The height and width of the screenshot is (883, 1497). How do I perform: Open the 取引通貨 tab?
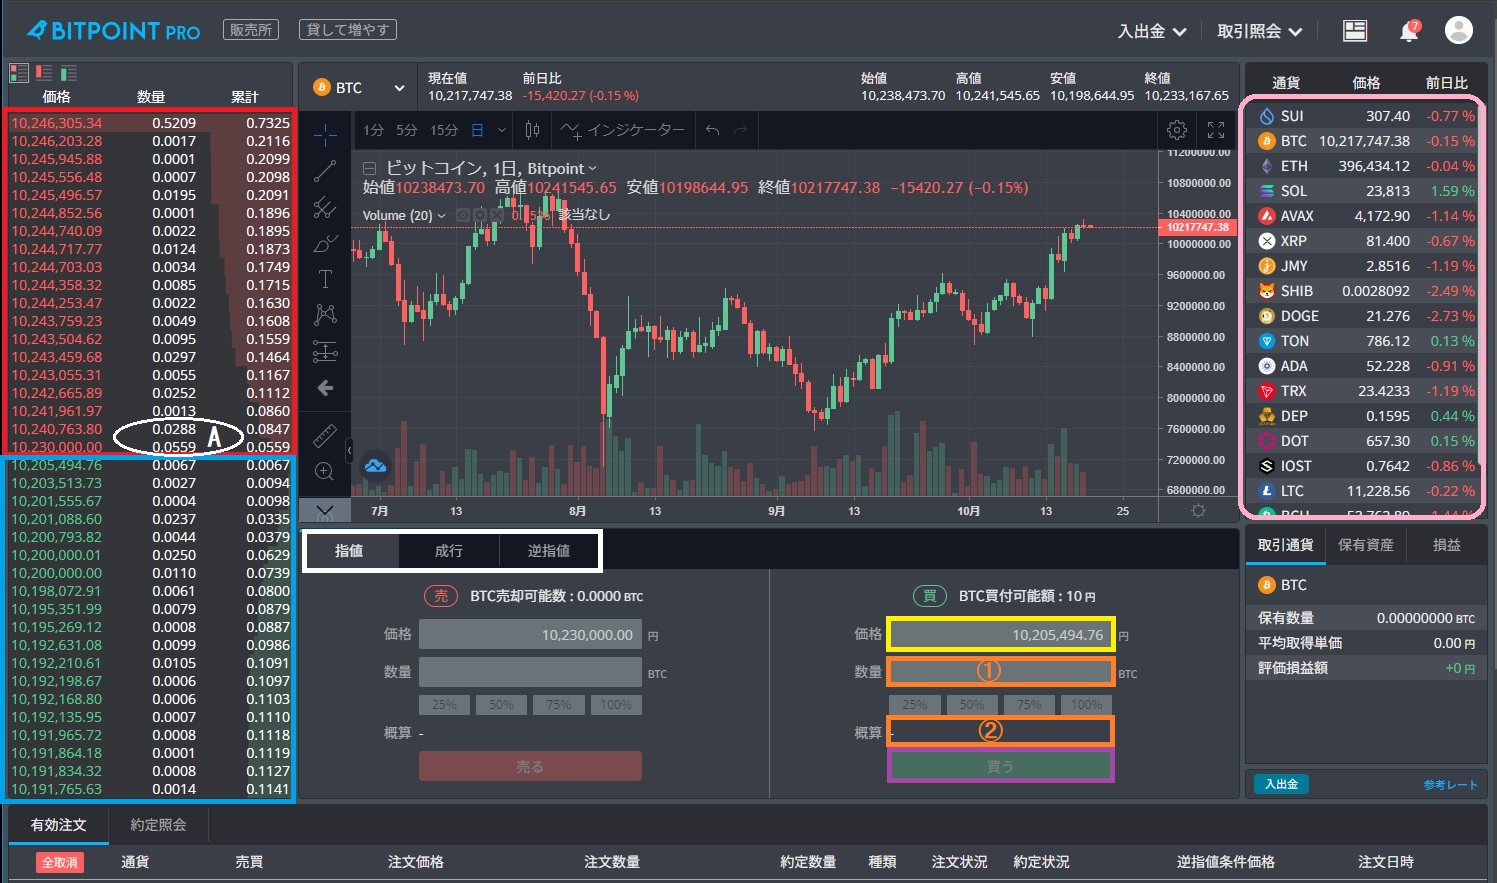click(1286, 545)
